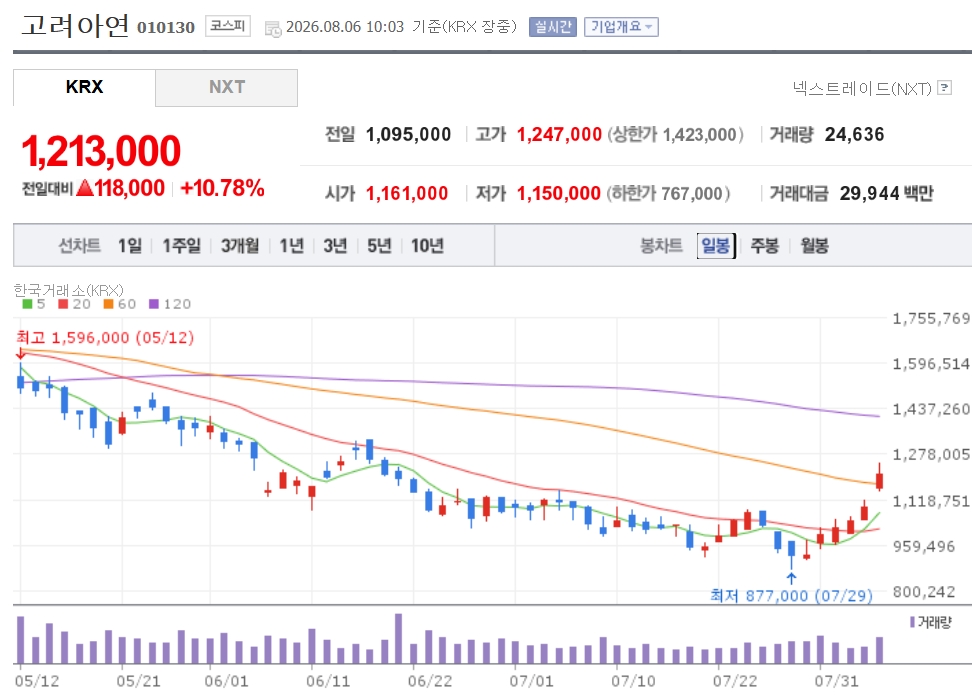Select the 주봉 weekly candle chart

[764, 245]
